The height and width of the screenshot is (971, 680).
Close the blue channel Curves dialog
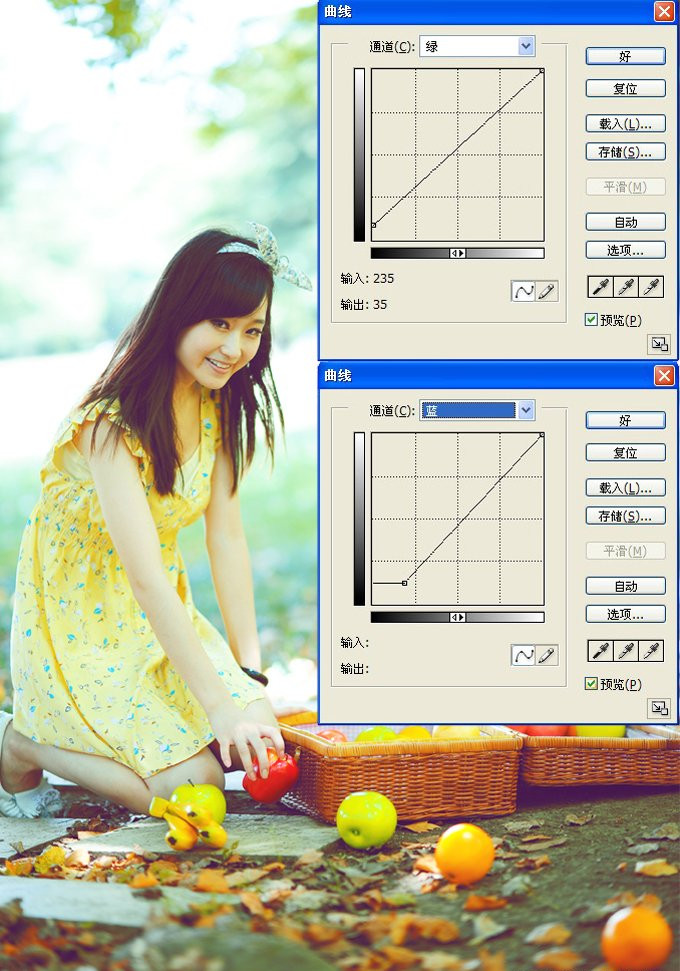[664, 375]
